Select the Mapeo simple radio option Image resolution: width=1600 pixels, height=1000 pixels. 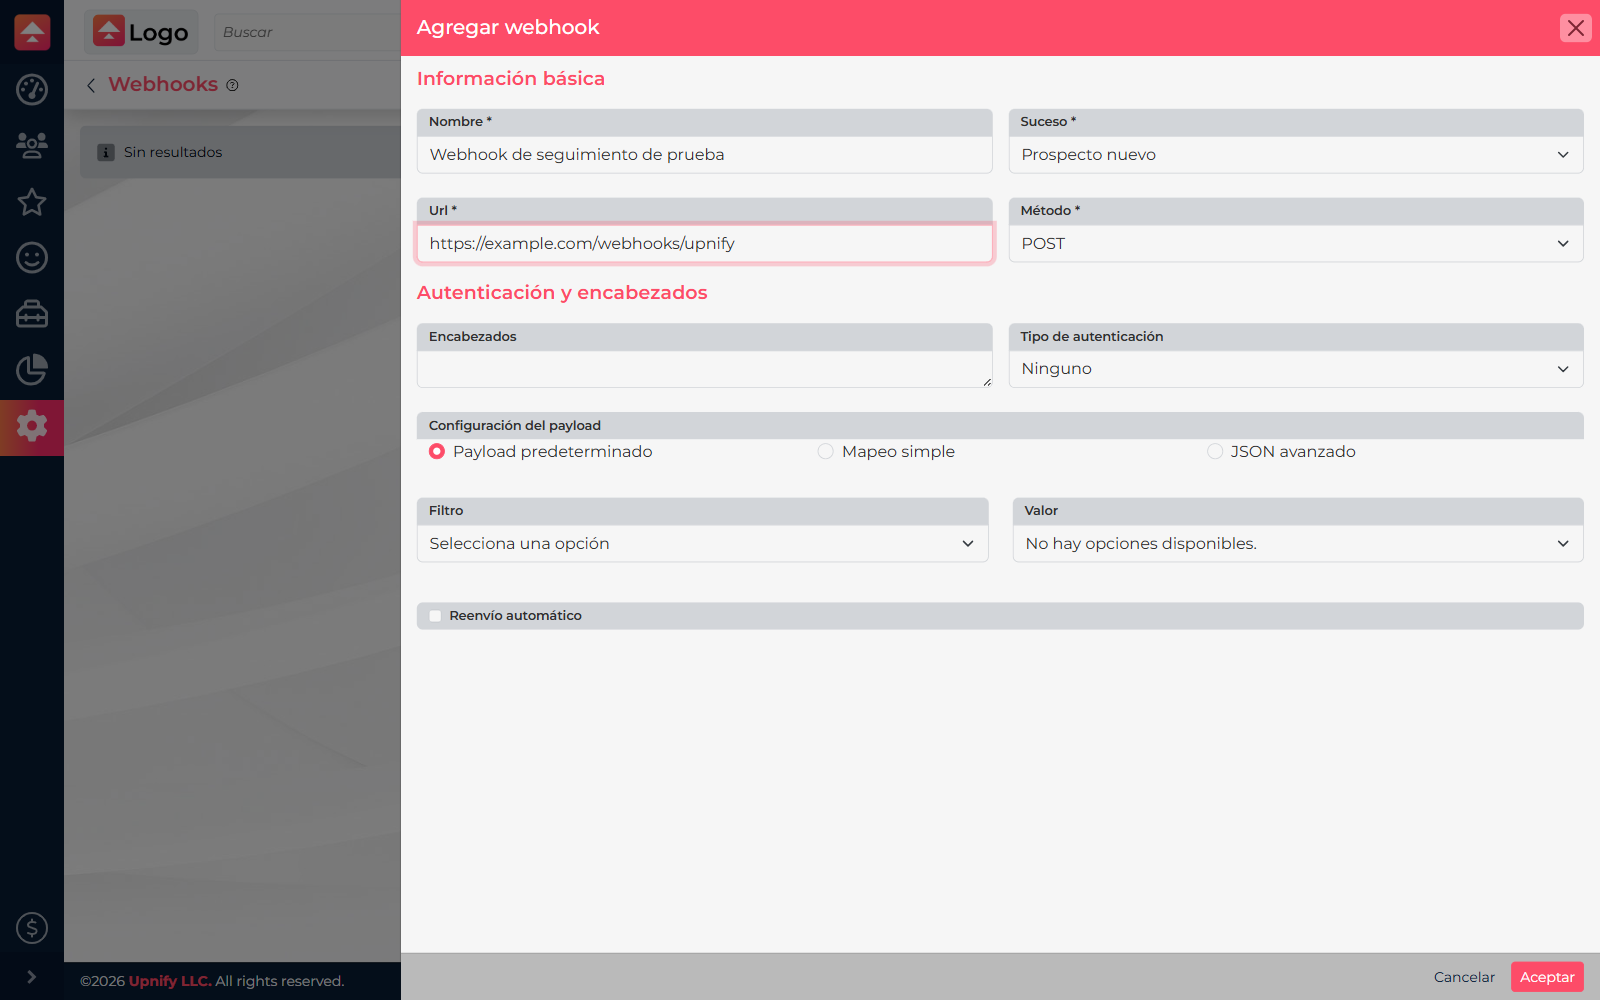pos(826,452)
